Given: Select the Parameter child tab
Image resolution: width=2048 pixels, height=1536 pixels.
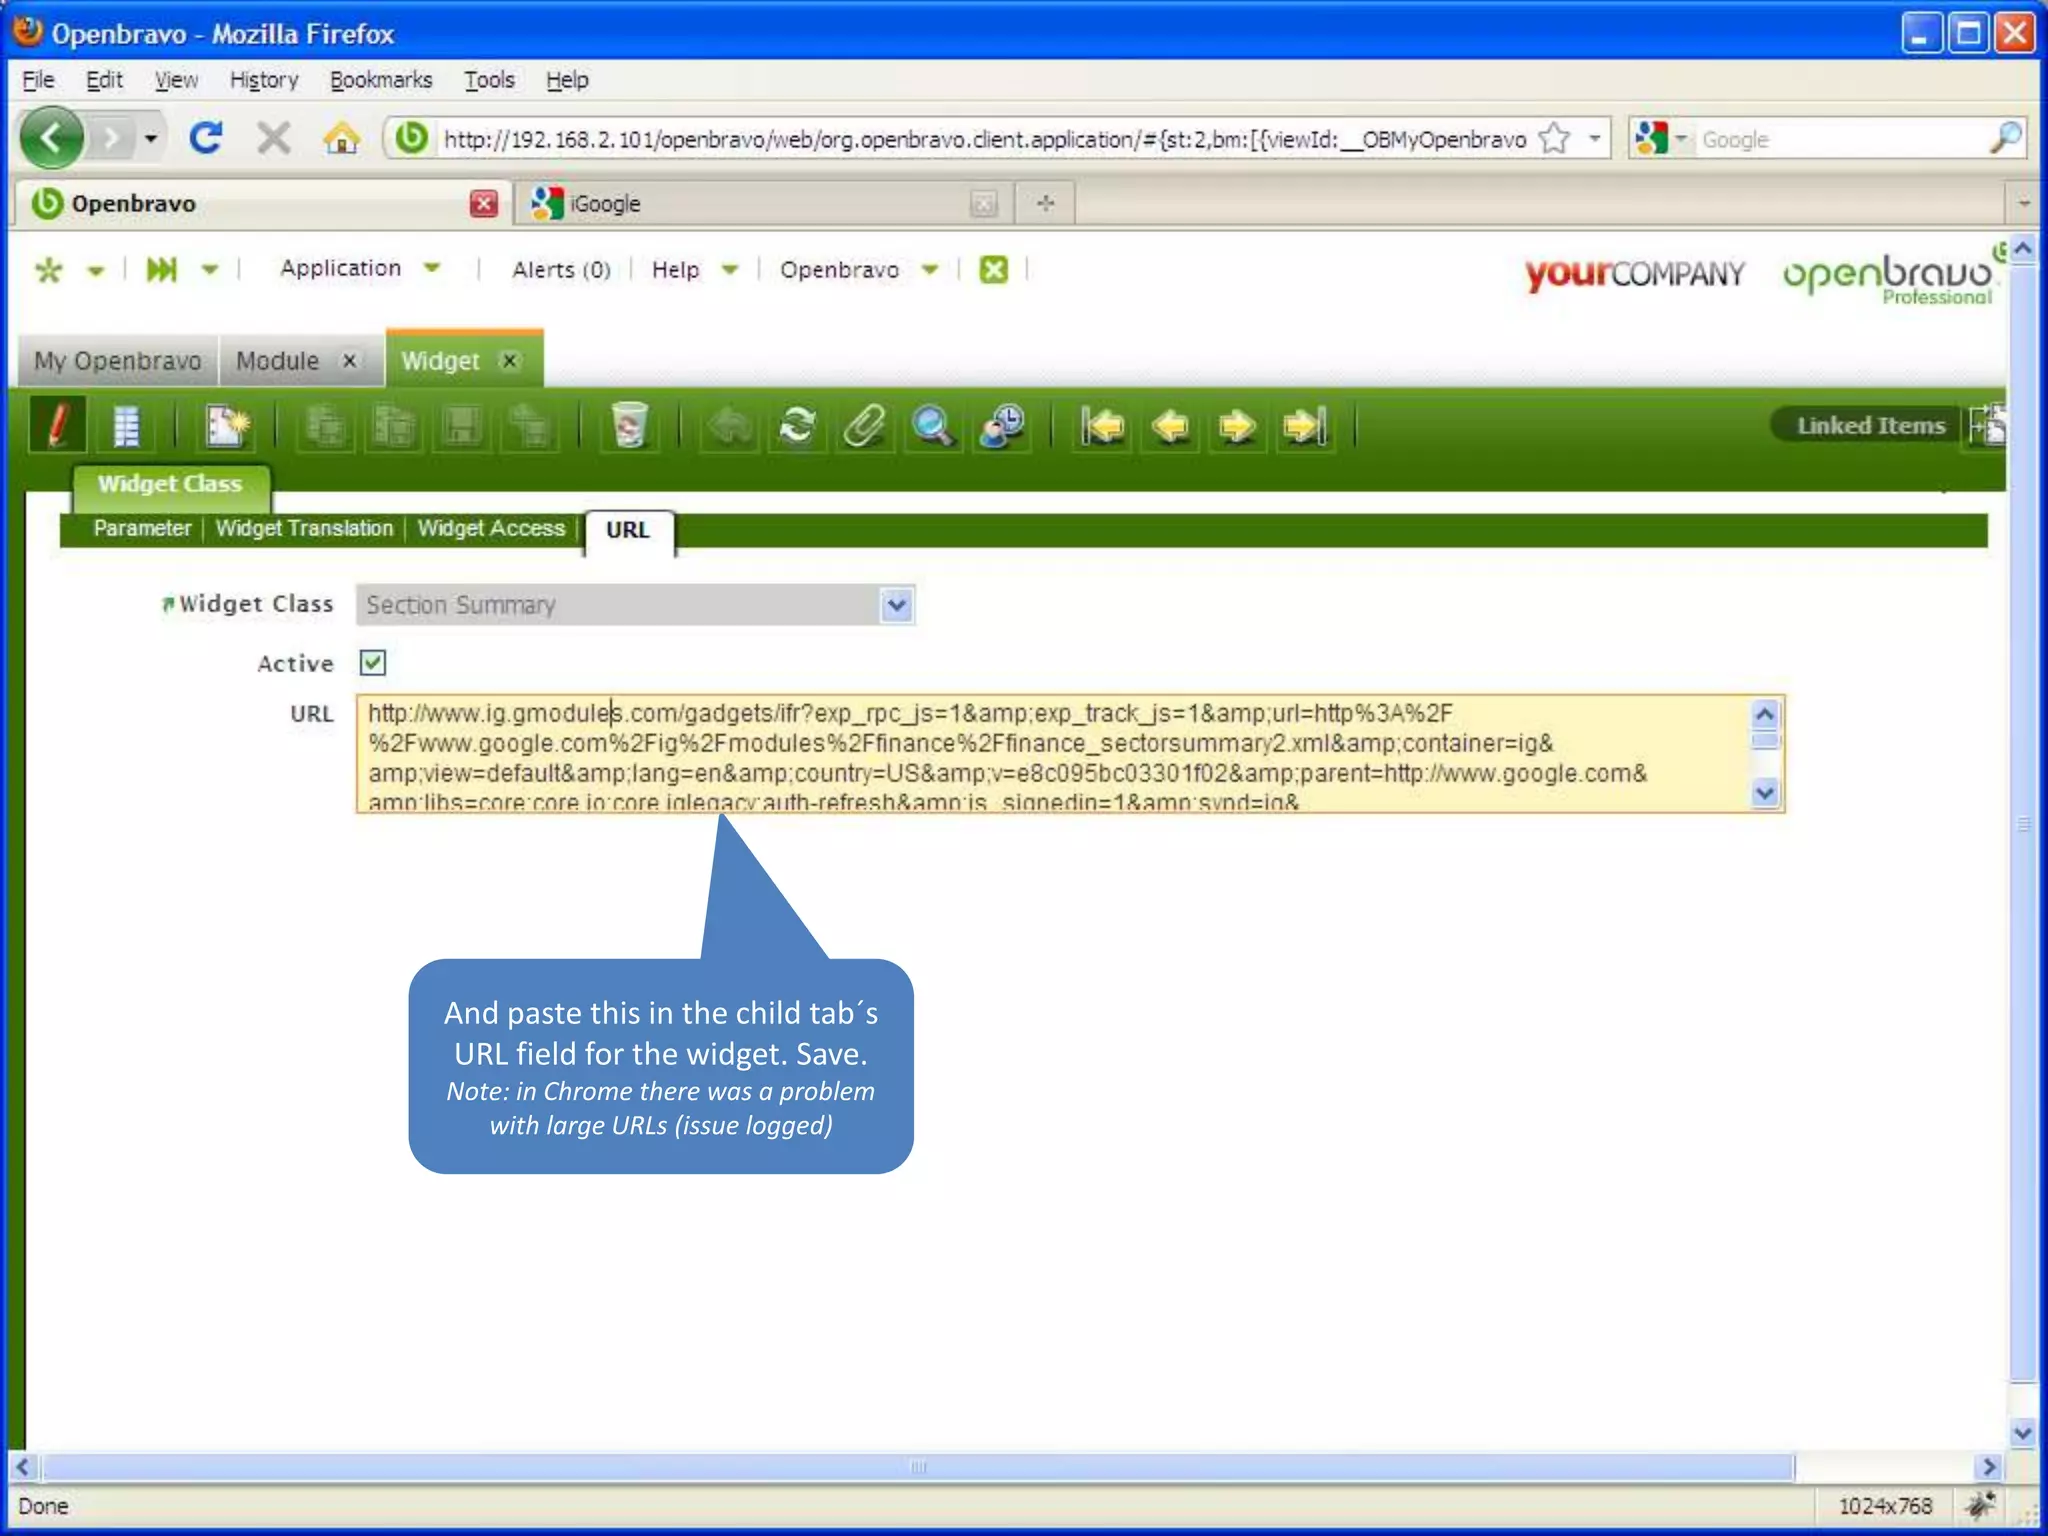Looking at the screenshot, I should (142, 528).
